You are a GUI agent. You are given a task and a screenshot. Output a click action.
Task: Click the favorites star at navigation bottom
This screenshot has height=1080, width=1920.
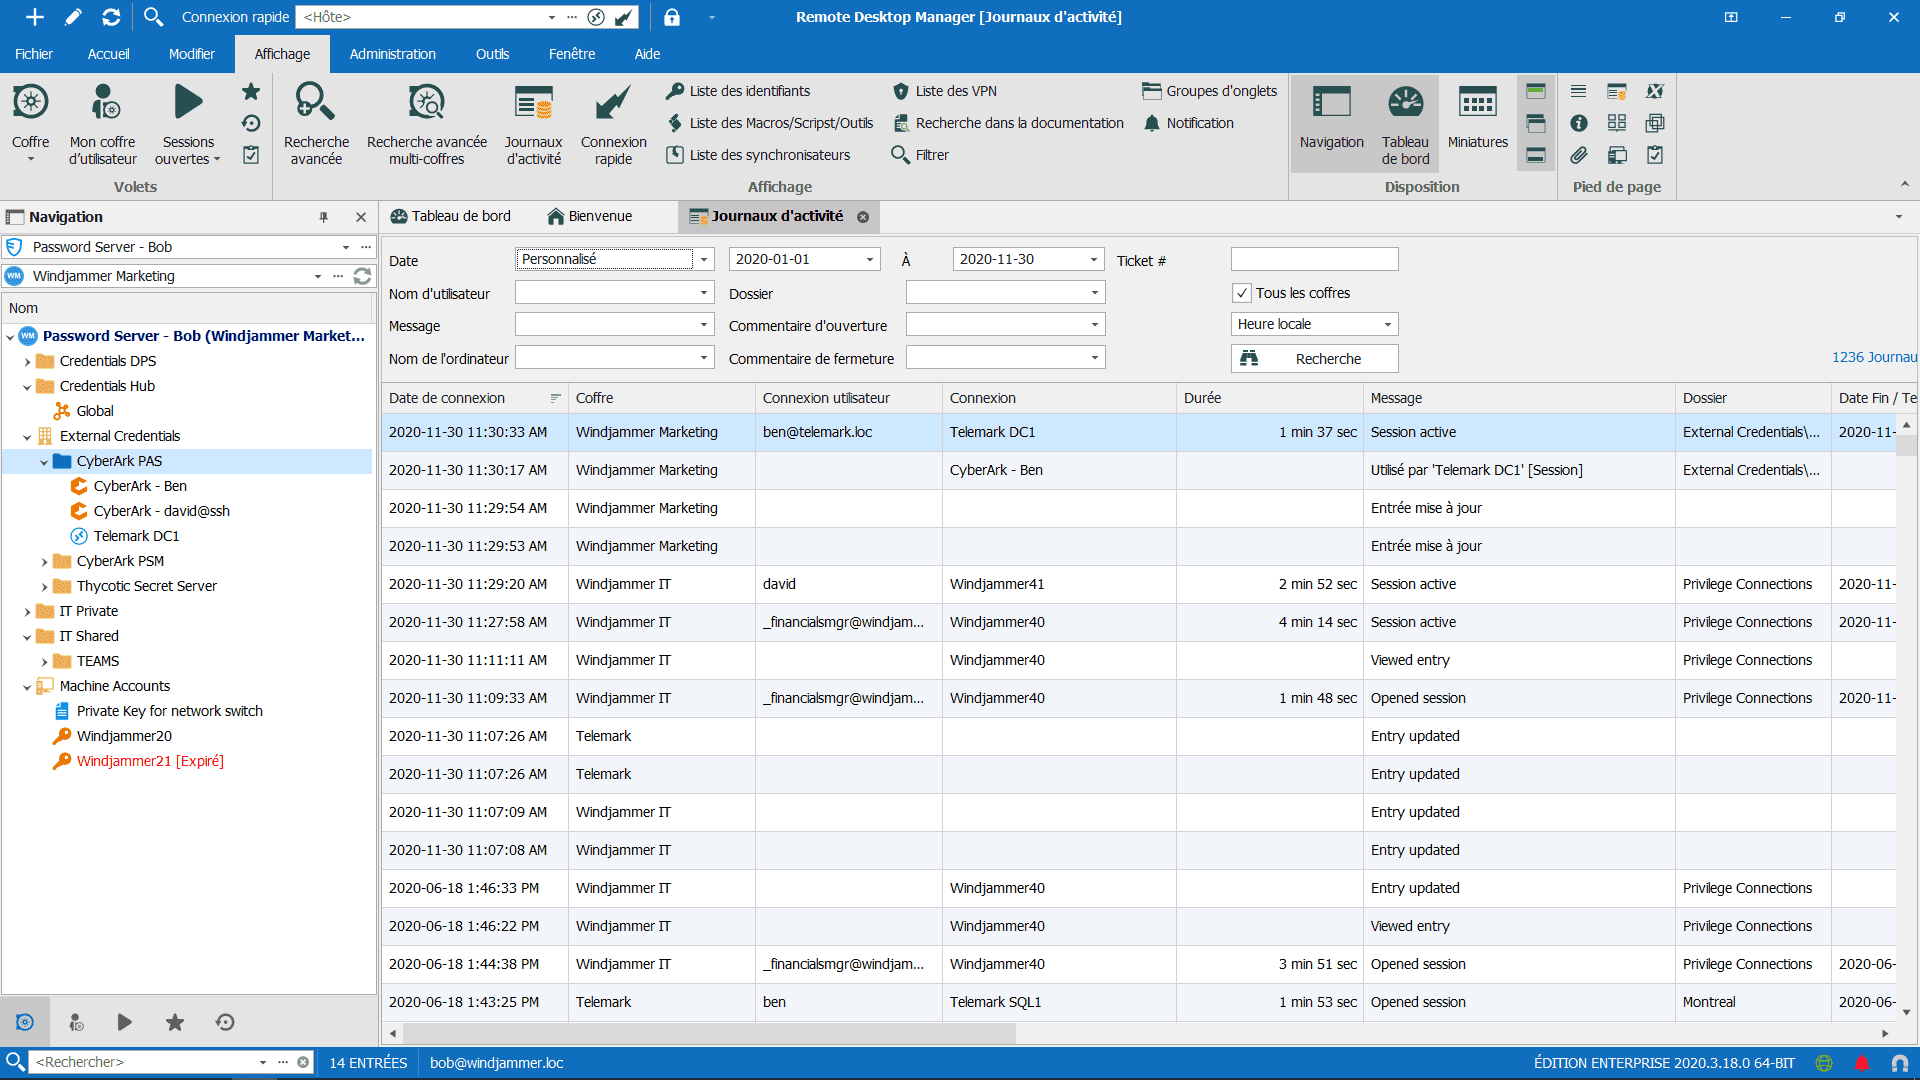(175, 1022)
